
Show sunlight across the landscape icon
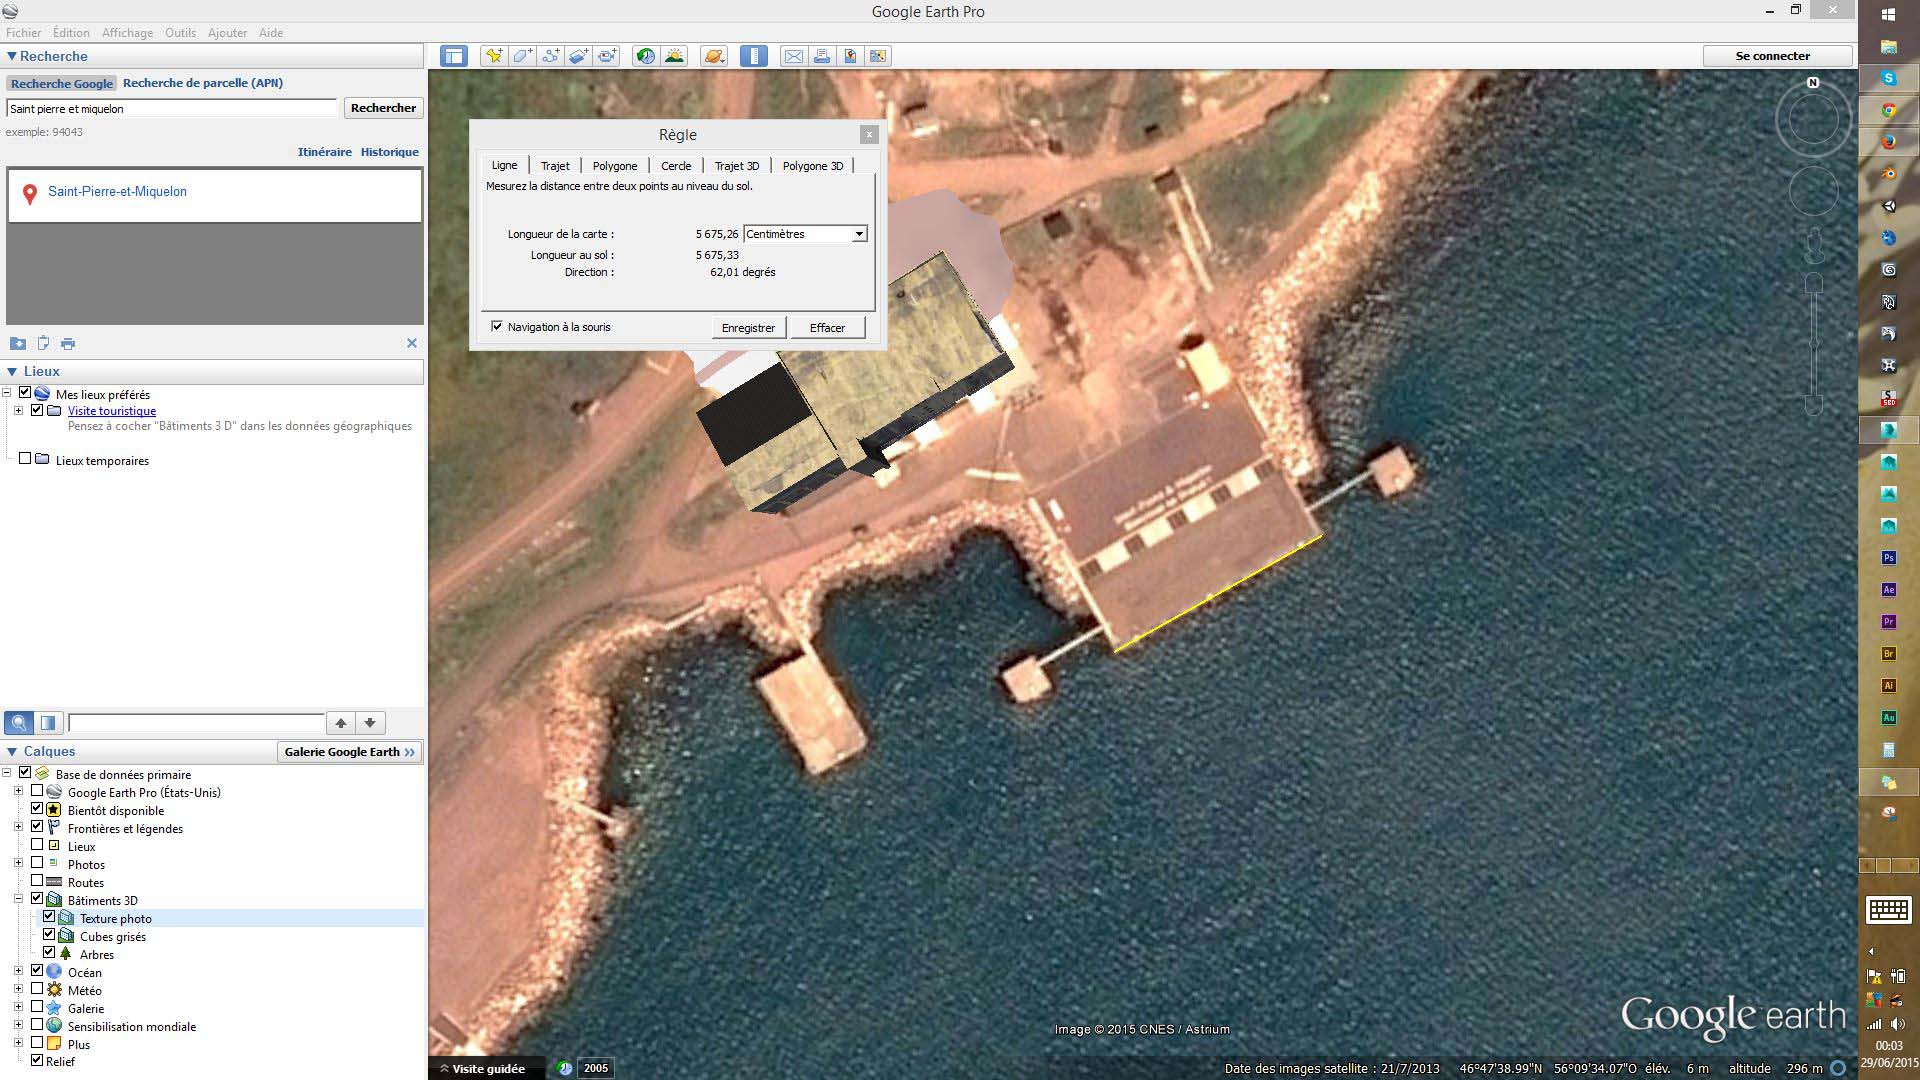tap(675, 56)
